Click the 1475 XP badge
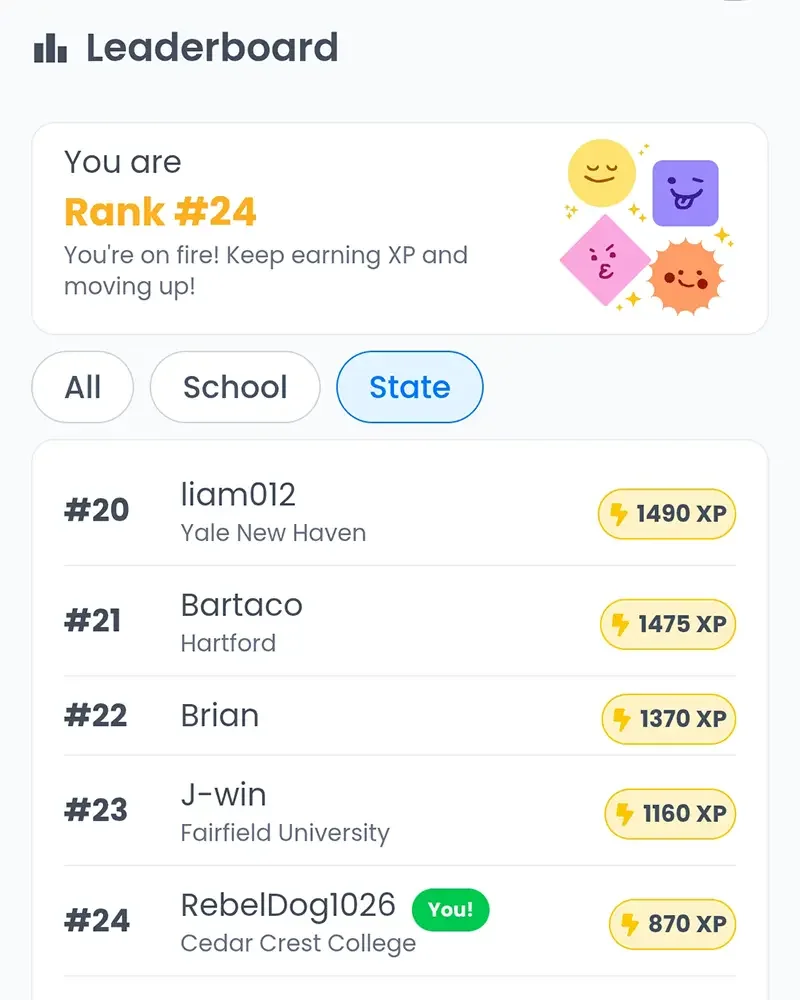Viewport: 800px width, 1000px height. click(668, 624)
